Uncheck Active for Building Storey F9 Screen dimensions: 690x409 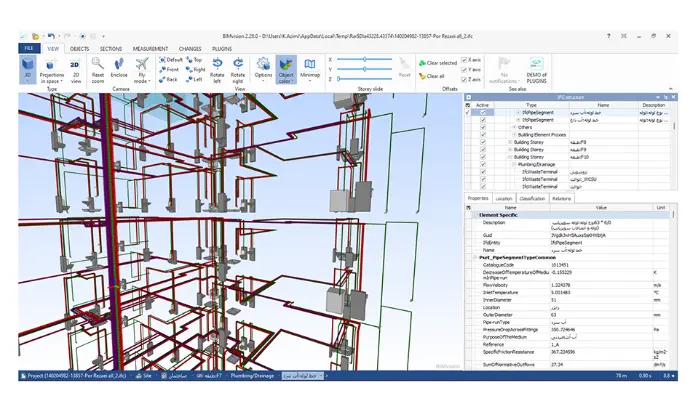[483, 150]
